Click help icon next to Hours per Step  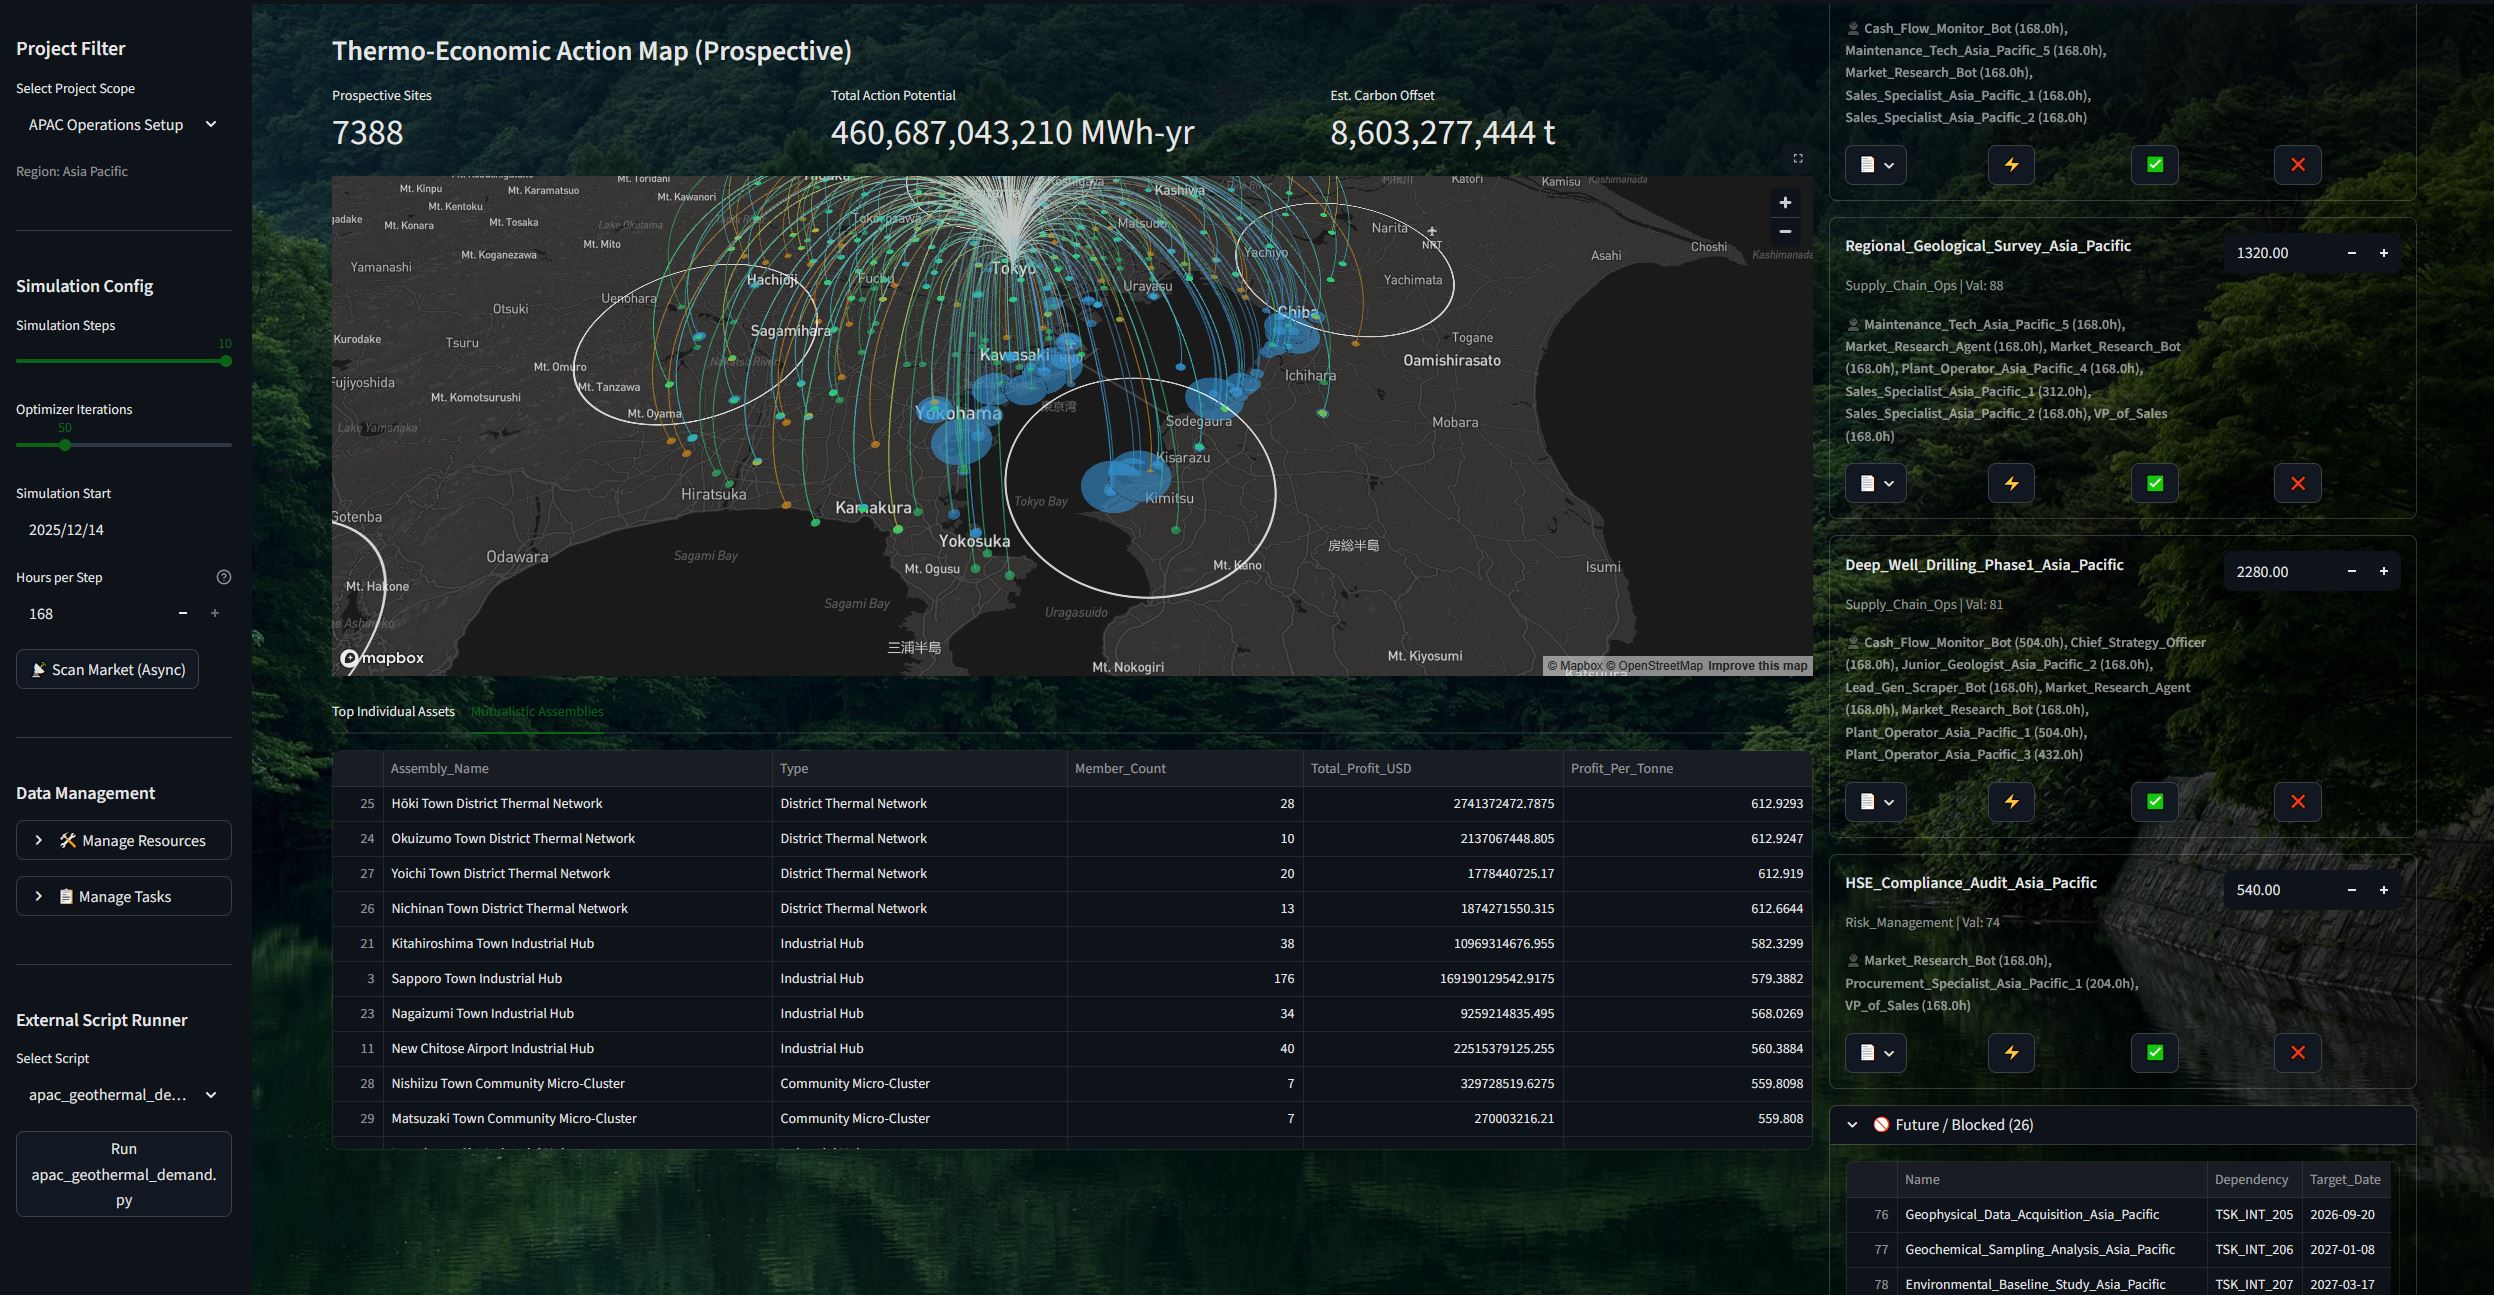coord(224,577)
